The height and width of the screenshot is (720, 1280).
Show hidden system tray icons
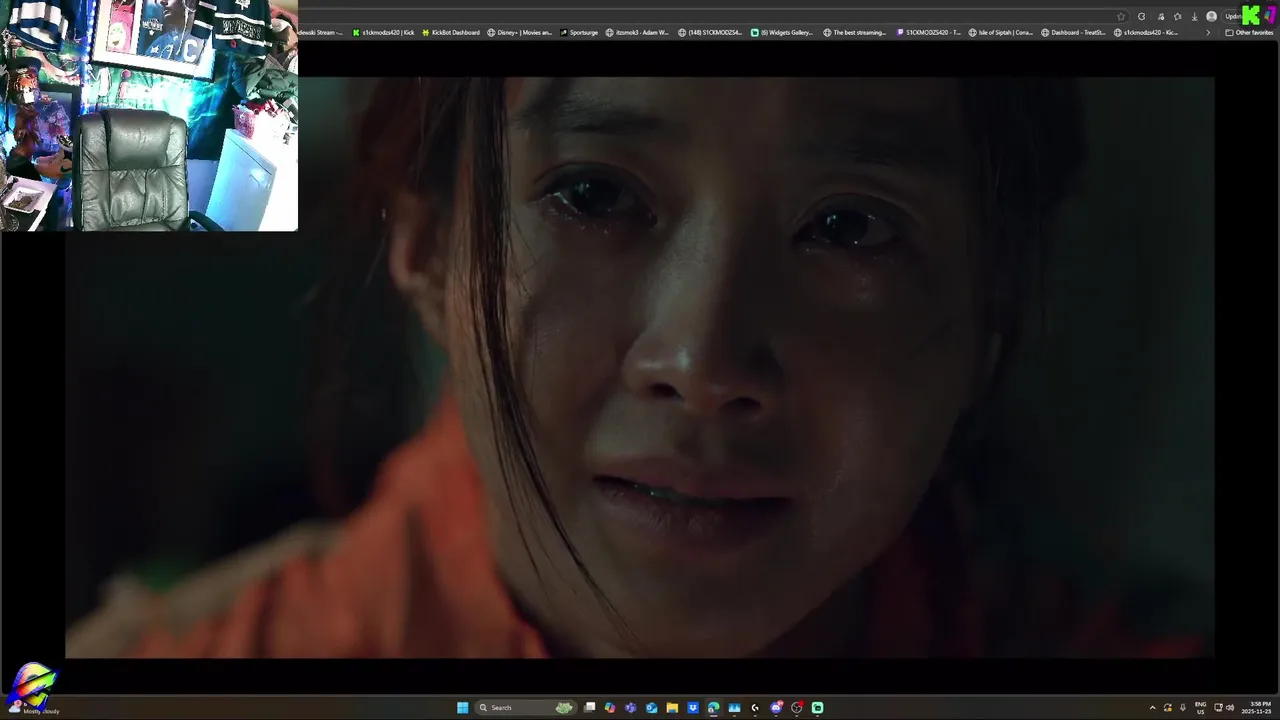tap(1152, 708)
